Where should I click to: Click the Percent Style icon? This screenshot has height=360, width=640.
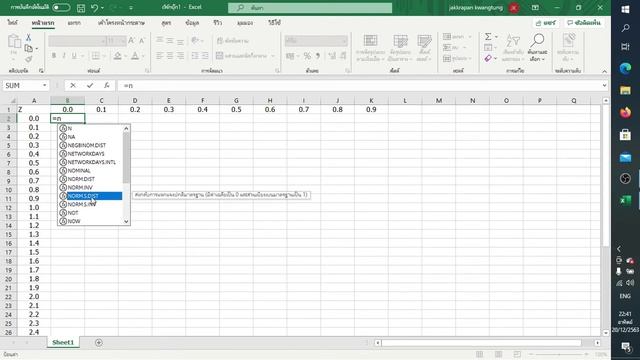(307, 56)
